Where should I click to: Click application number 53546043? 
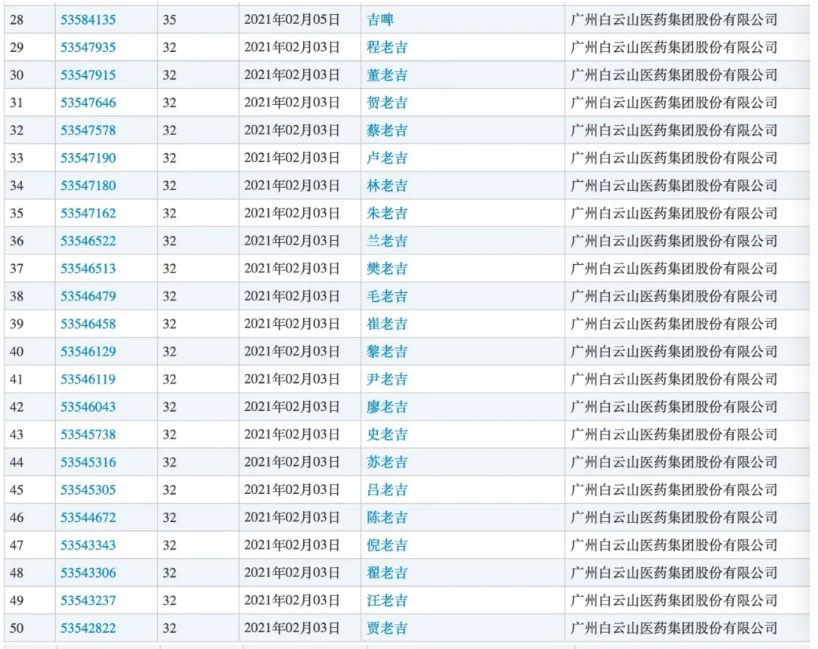point(88,407)
